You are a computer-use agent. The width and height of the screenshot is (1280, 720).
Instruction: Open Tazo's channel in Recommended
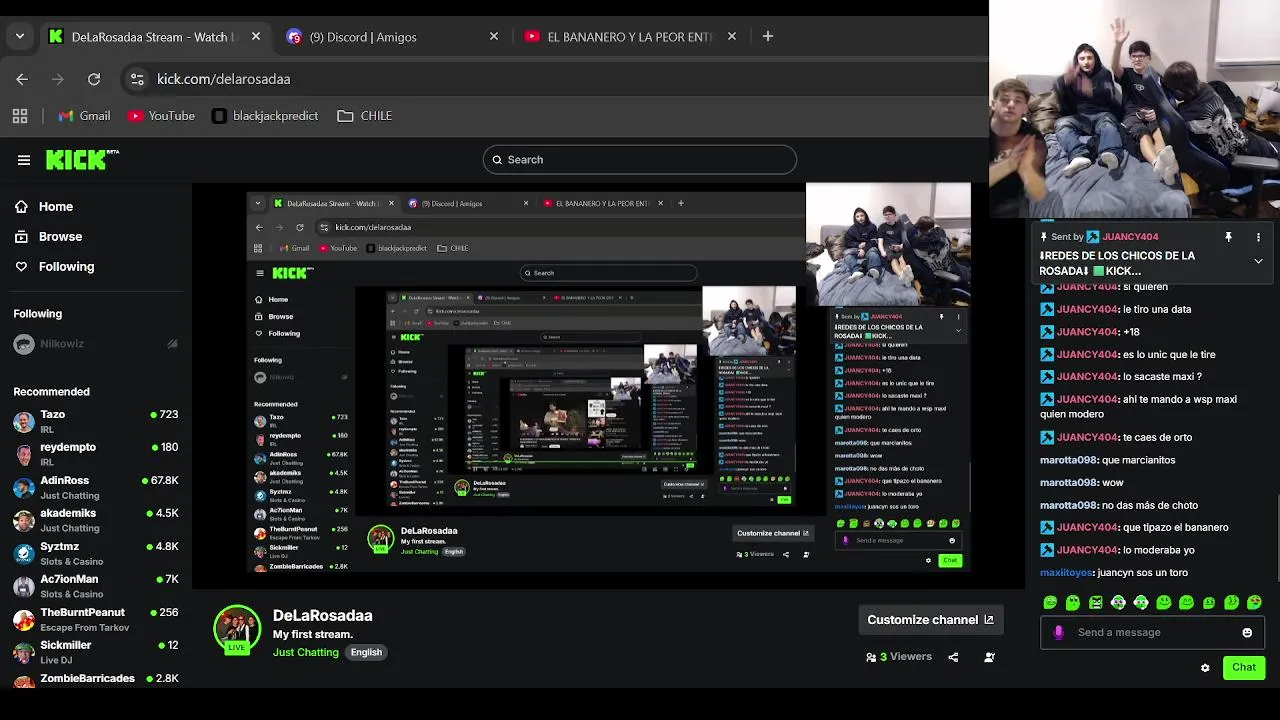pos(96,421)
